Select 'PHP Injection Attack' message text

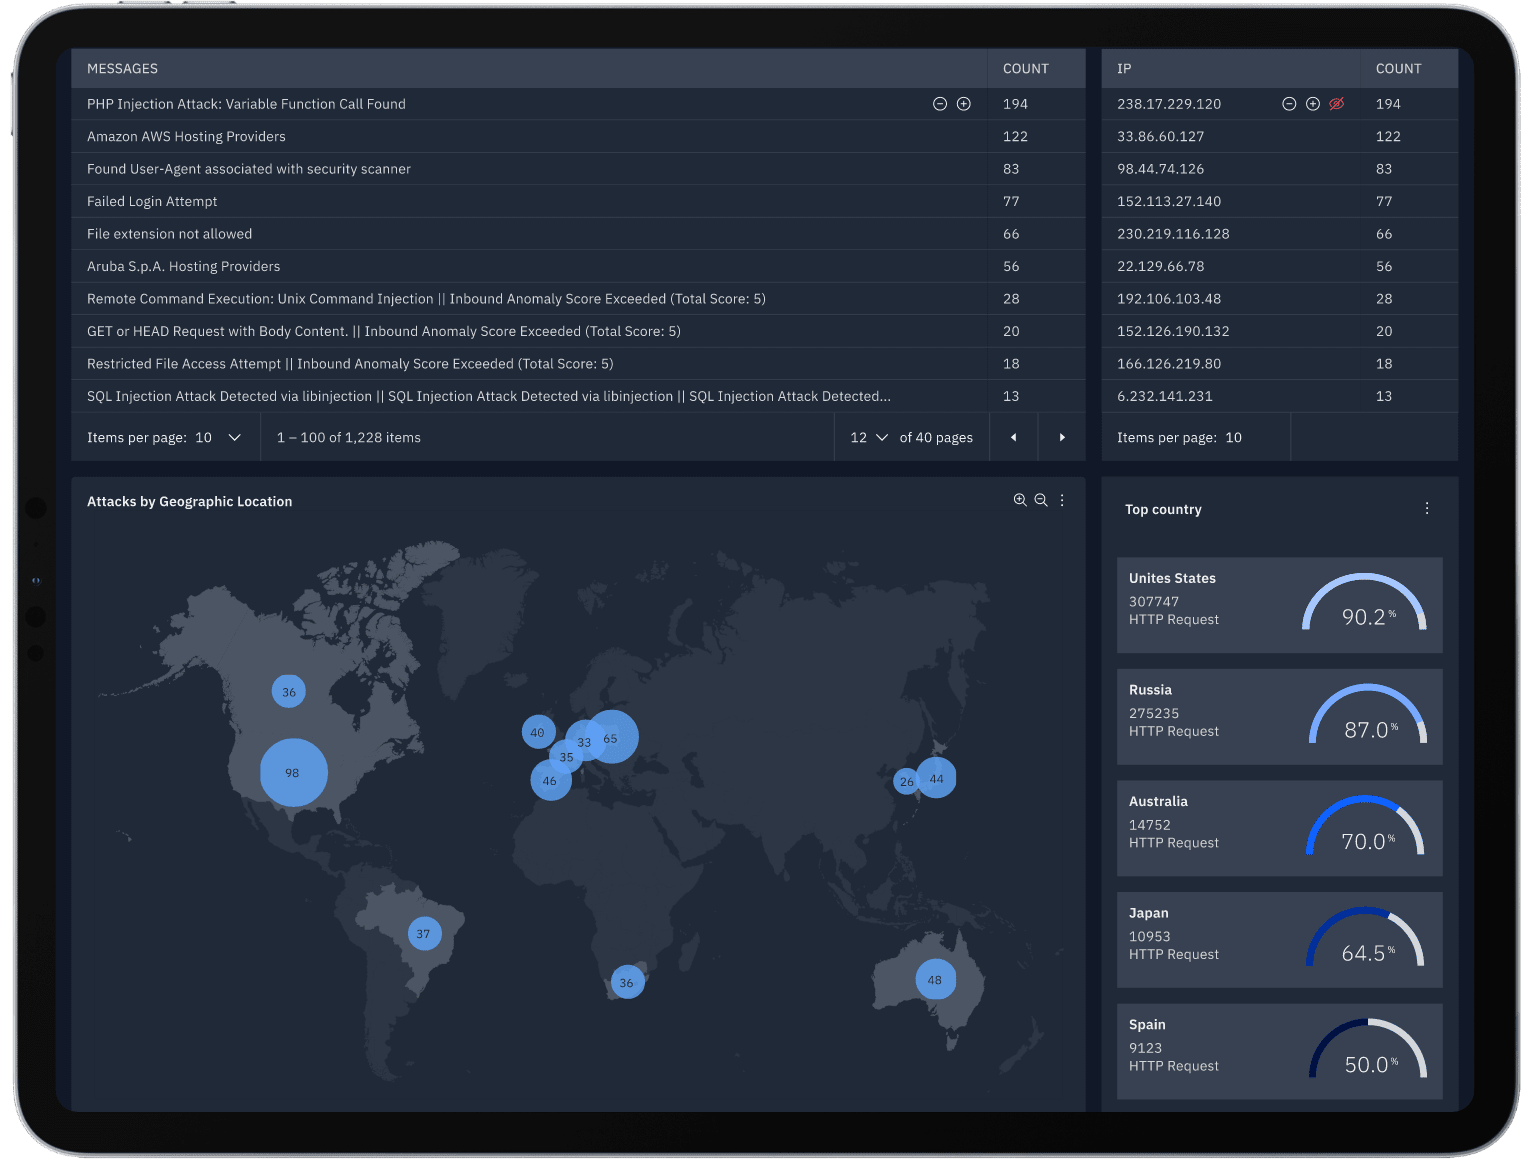[246, 104]
